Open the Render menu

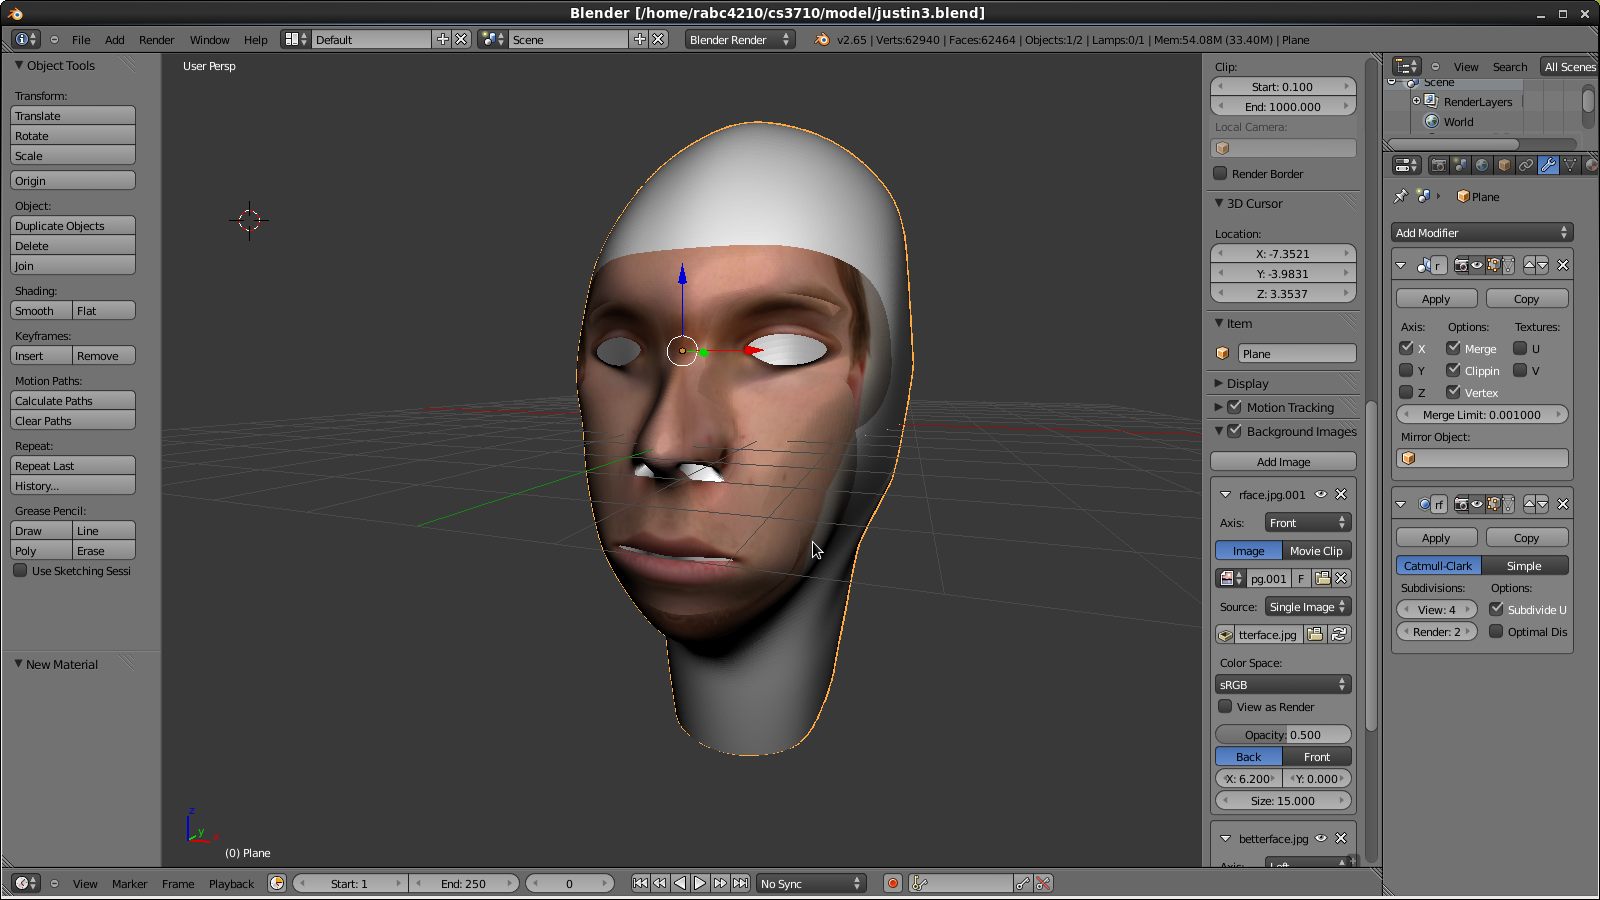pos(156,40)
